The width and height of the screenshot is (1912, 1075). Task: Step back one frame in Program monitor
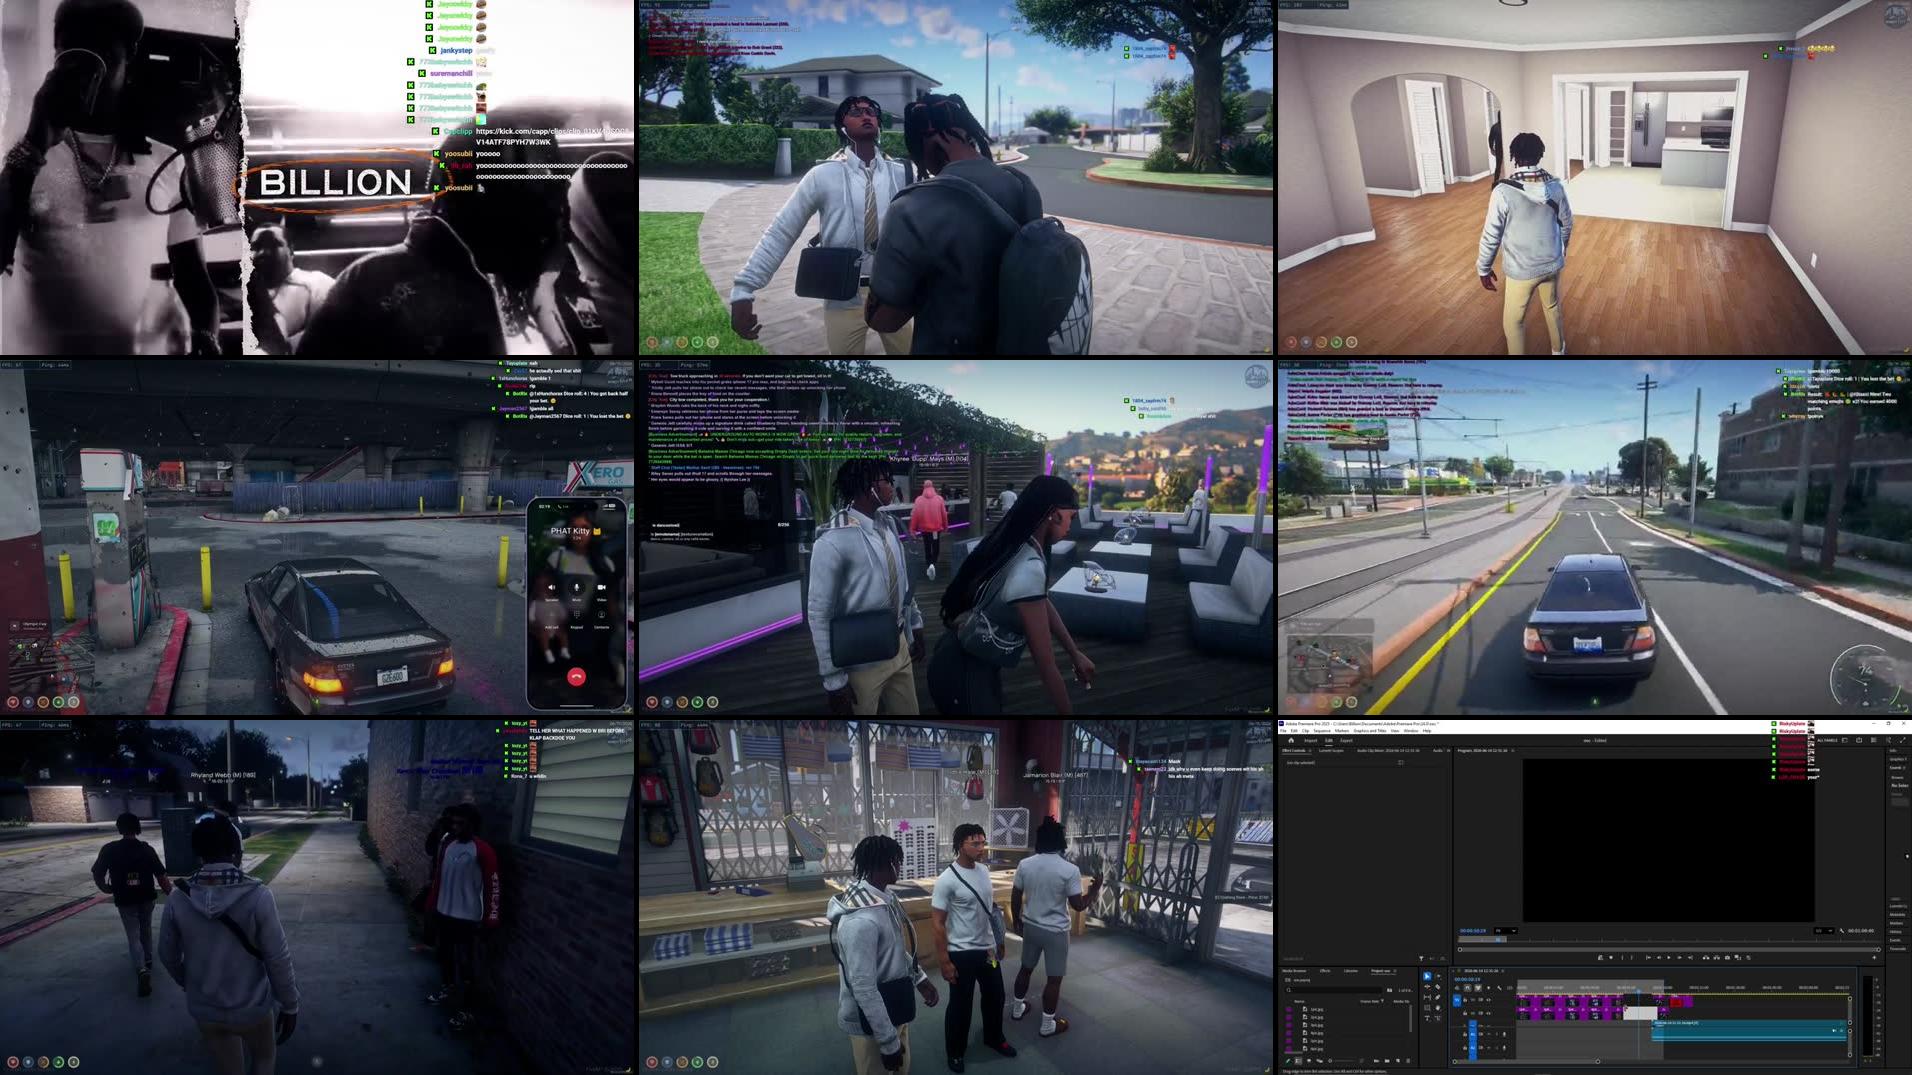[x=1659, y=957]
